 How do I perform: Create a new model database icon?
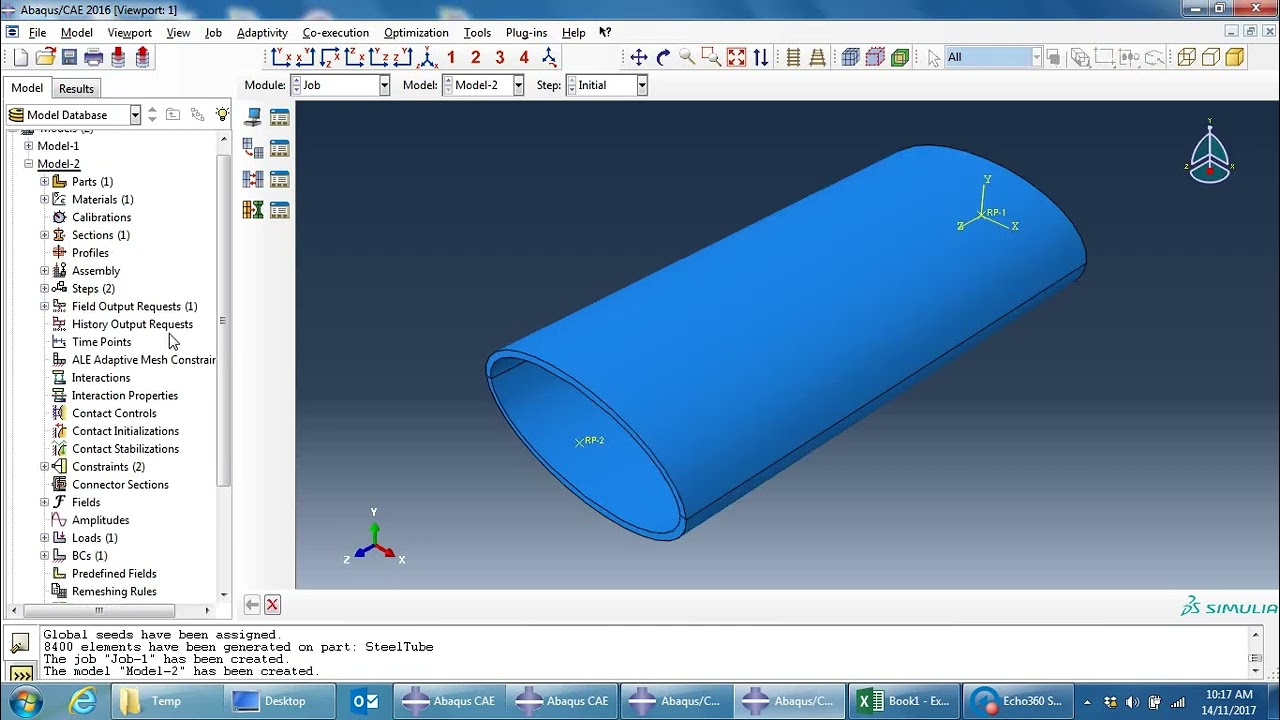pyautogui.click(x=21, y=58)
